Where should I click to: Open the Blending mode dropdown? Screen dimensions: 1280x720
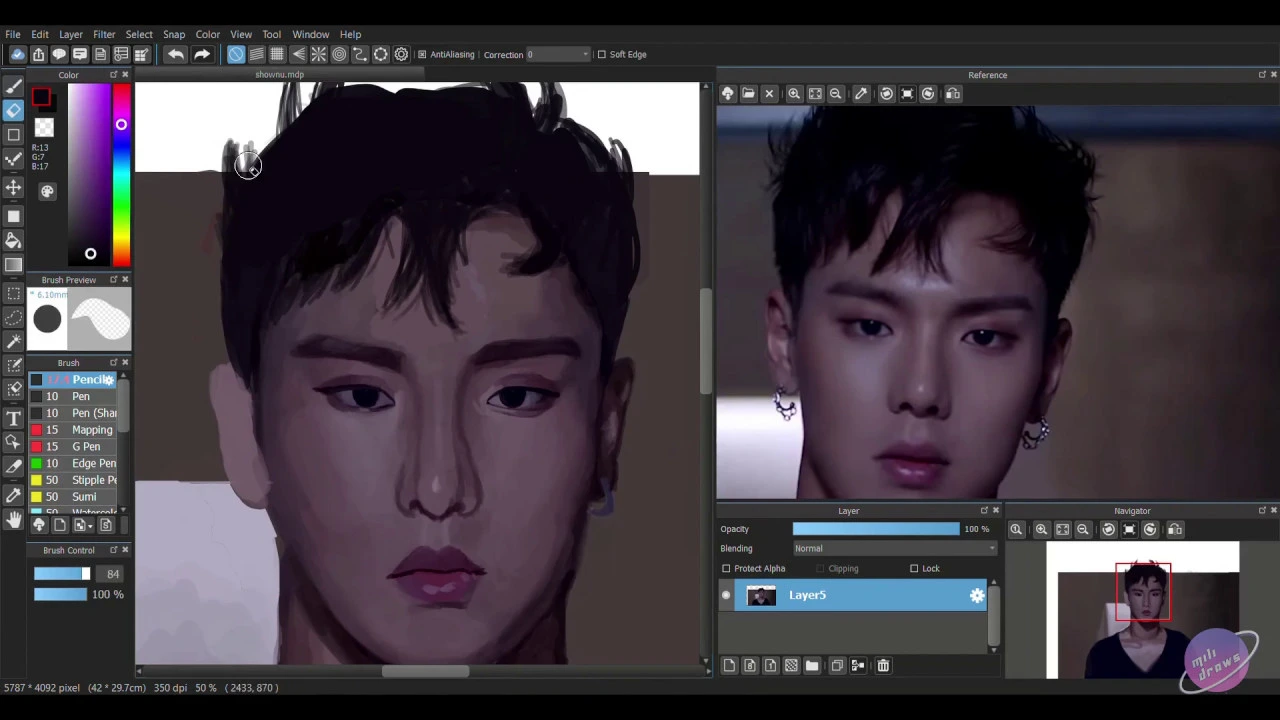pyautogui.click(x=895, y=548)
